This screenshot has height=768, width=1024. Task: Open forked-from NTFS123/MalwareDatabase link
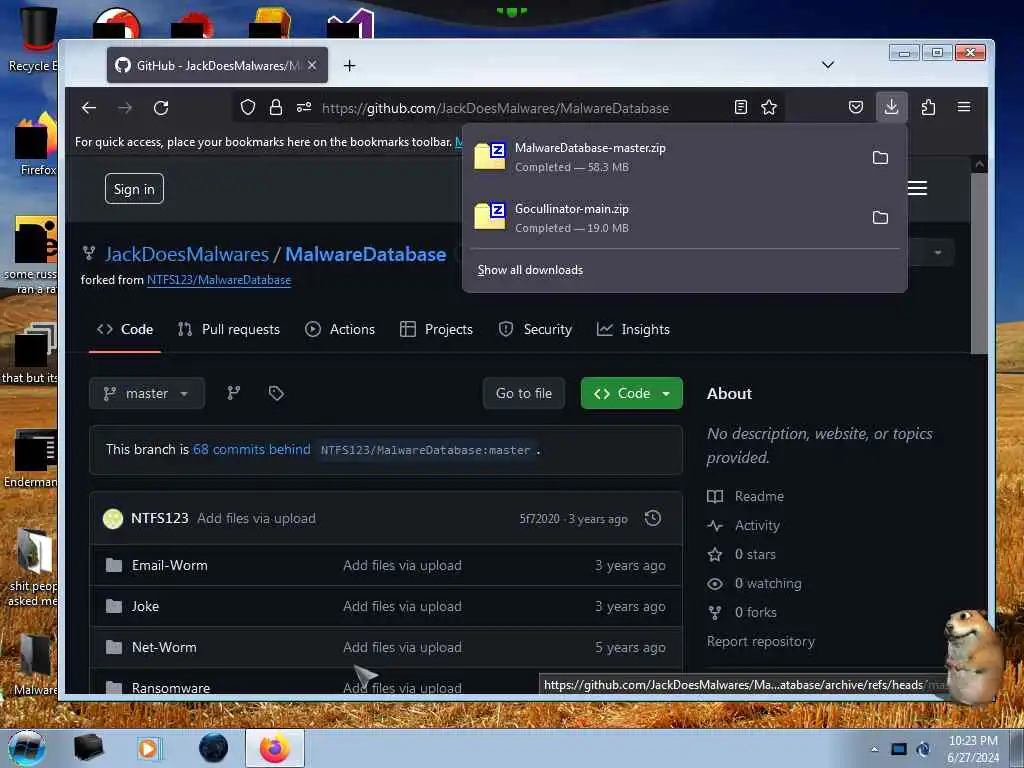[x=219, y=280]
